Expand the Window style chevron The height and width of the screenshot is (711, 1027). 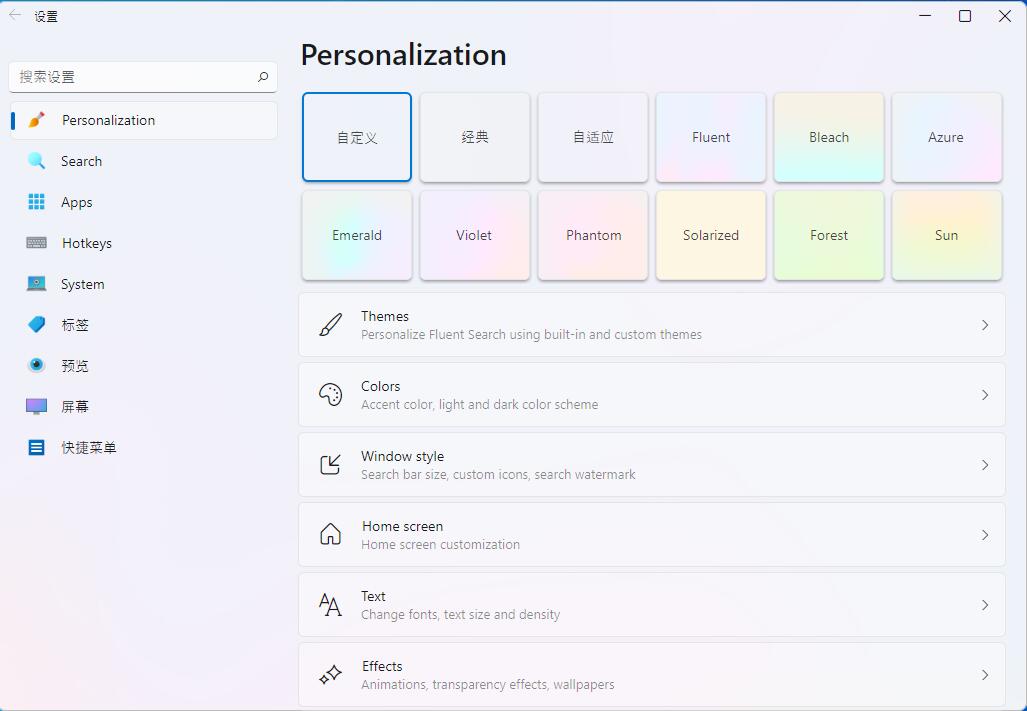coord(984,465)
